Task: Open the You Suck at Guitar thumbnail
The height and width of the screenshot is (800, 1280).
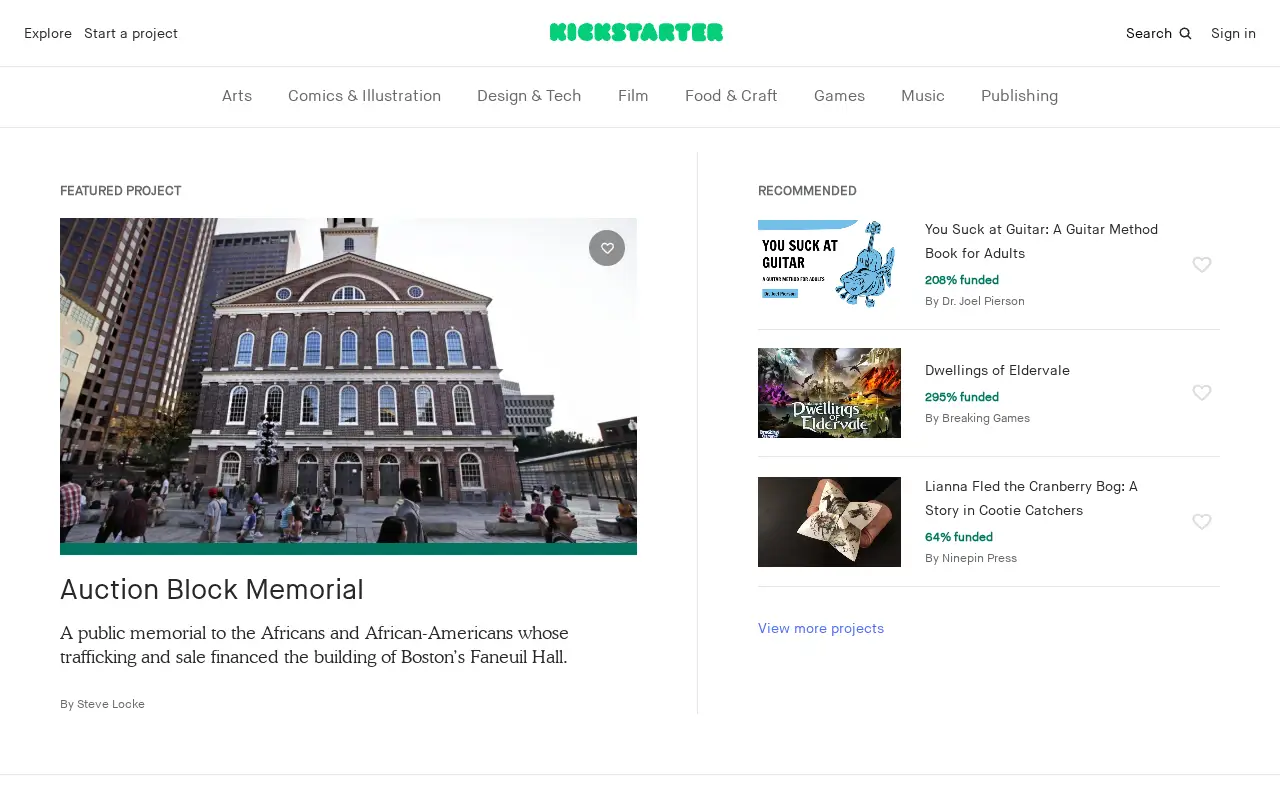Action: pos(829,264)
